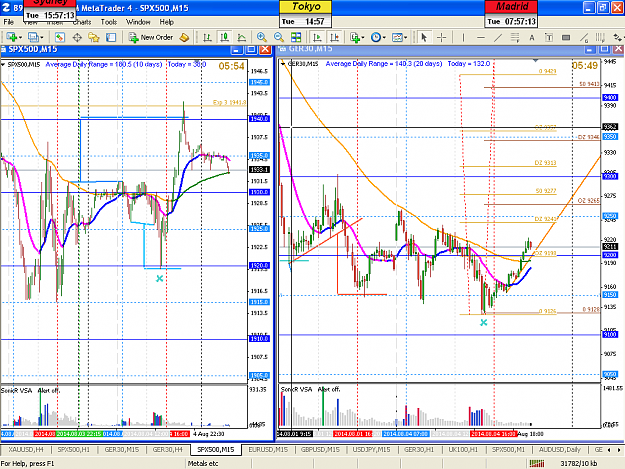Click the New Chart toolbar icon
625x469 pixels.
pos(11,37)
